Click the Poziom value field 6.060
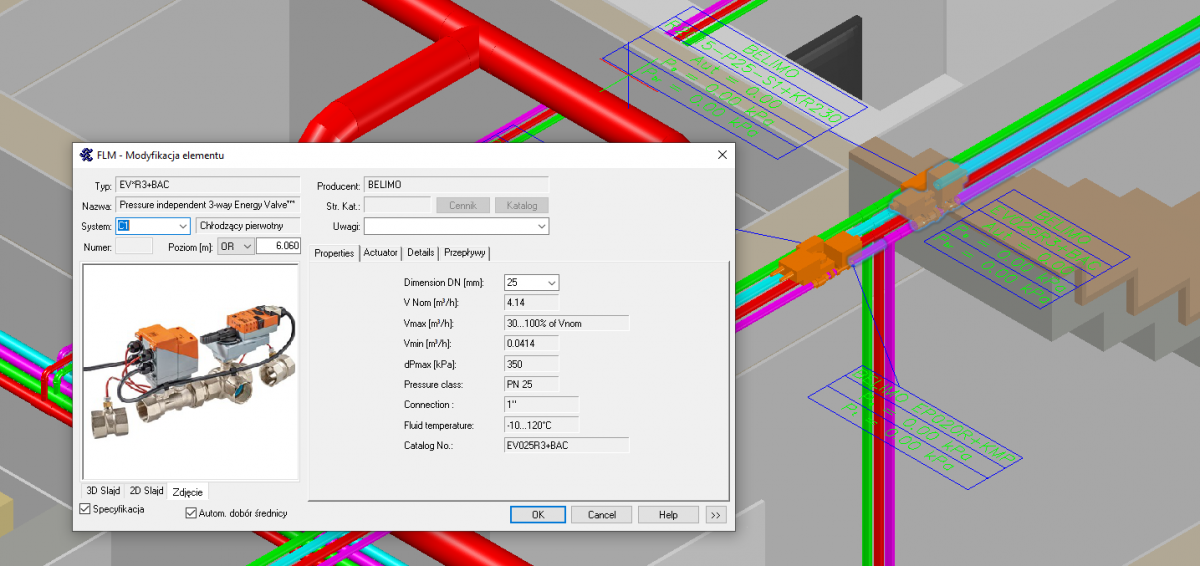The height and width of the screenshot is (566, 1200). [279, 246]
